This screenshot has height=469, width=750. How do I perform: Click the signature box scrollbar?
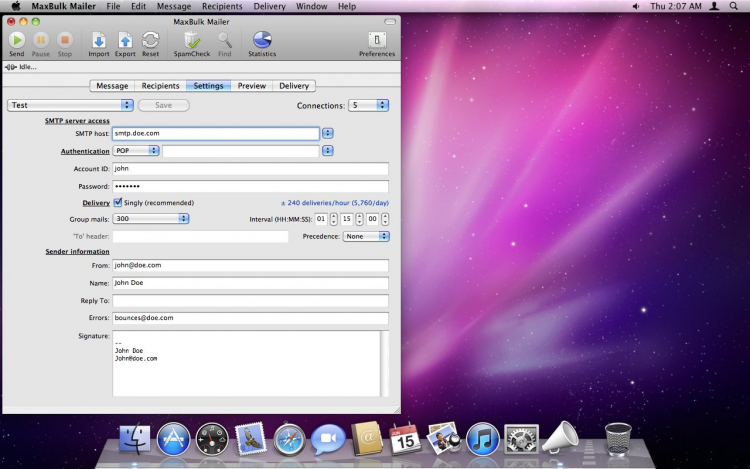pyautogui.click(x=384, y=363)
